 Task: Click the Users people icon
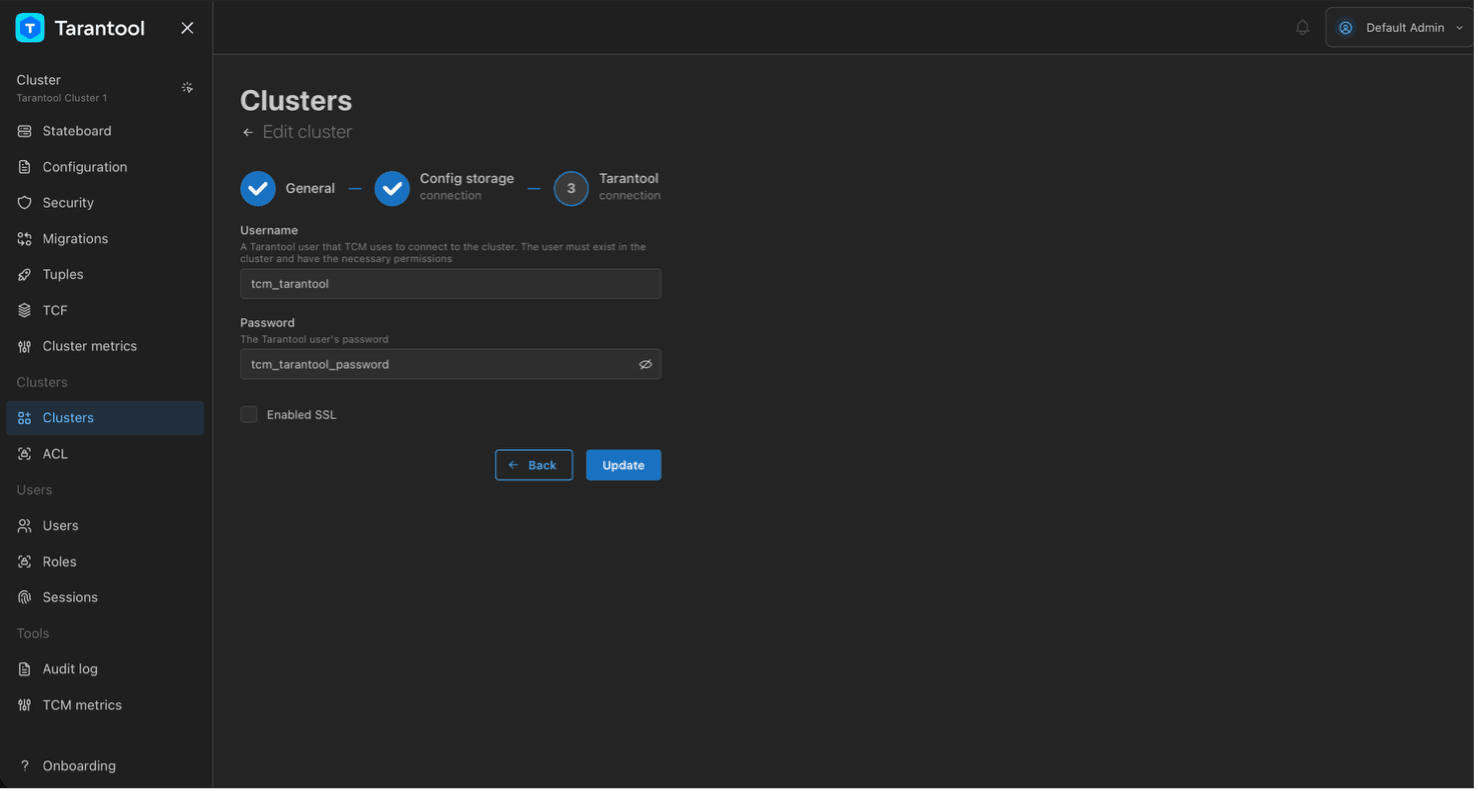point(25,527)
